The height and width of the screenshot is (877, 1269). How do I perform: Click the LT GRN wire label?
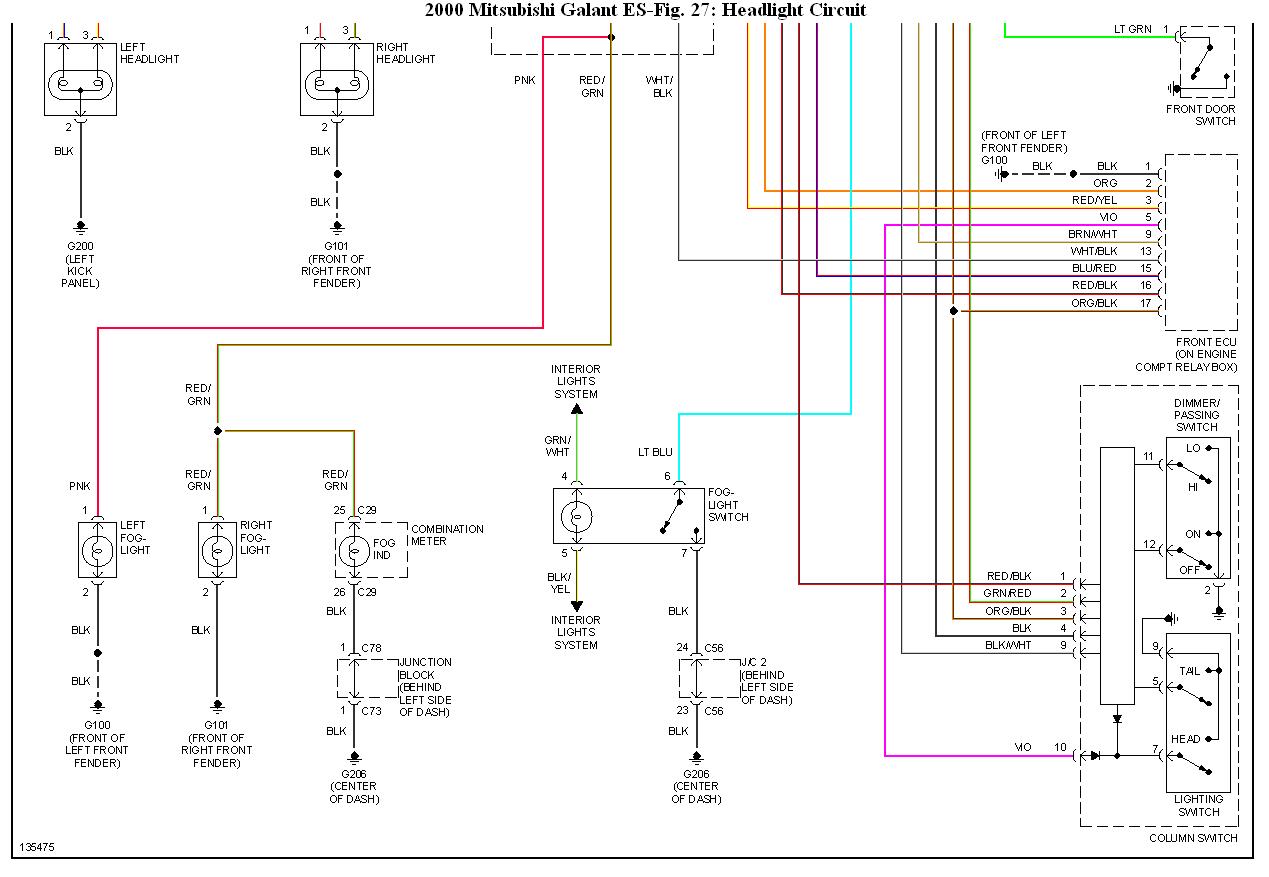coord(1132,29)
